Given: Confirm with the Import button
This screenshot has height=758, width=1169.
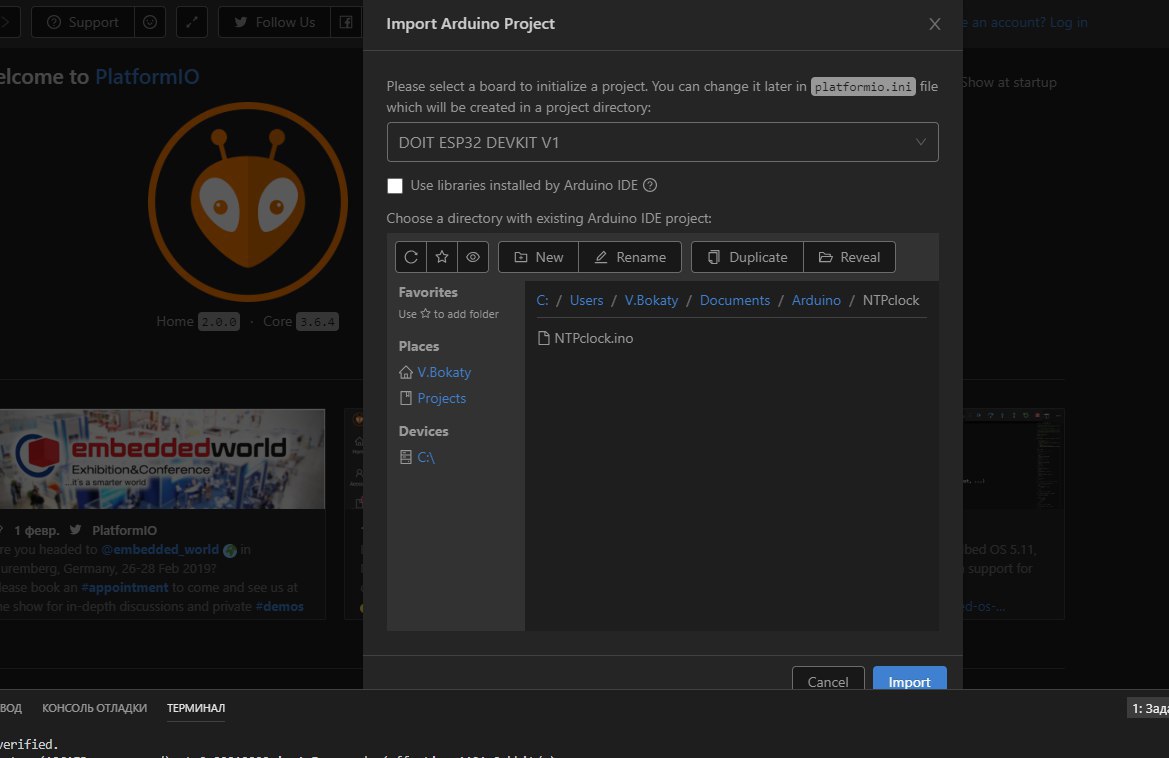Looking at the screenshot, I should click(x=910, y=680).
